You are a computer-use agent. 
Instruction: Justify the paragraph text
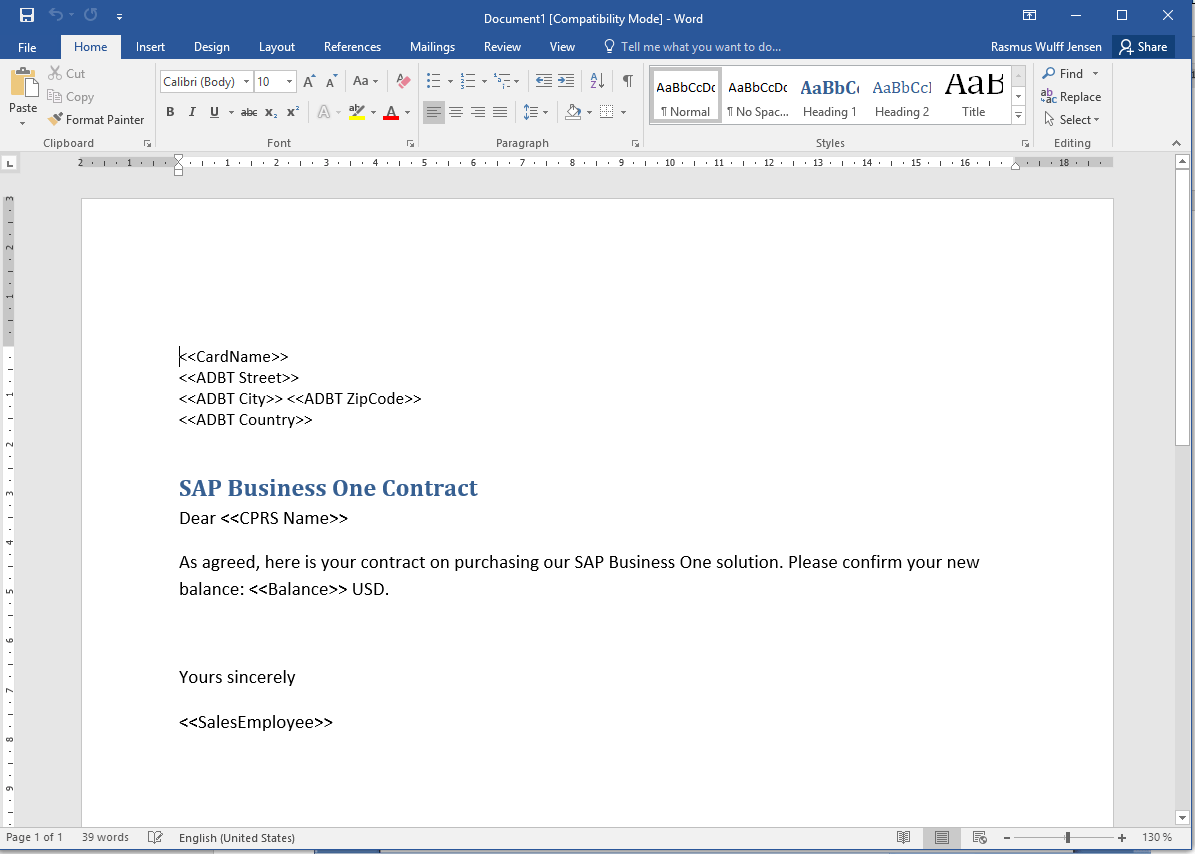point(500,112)
